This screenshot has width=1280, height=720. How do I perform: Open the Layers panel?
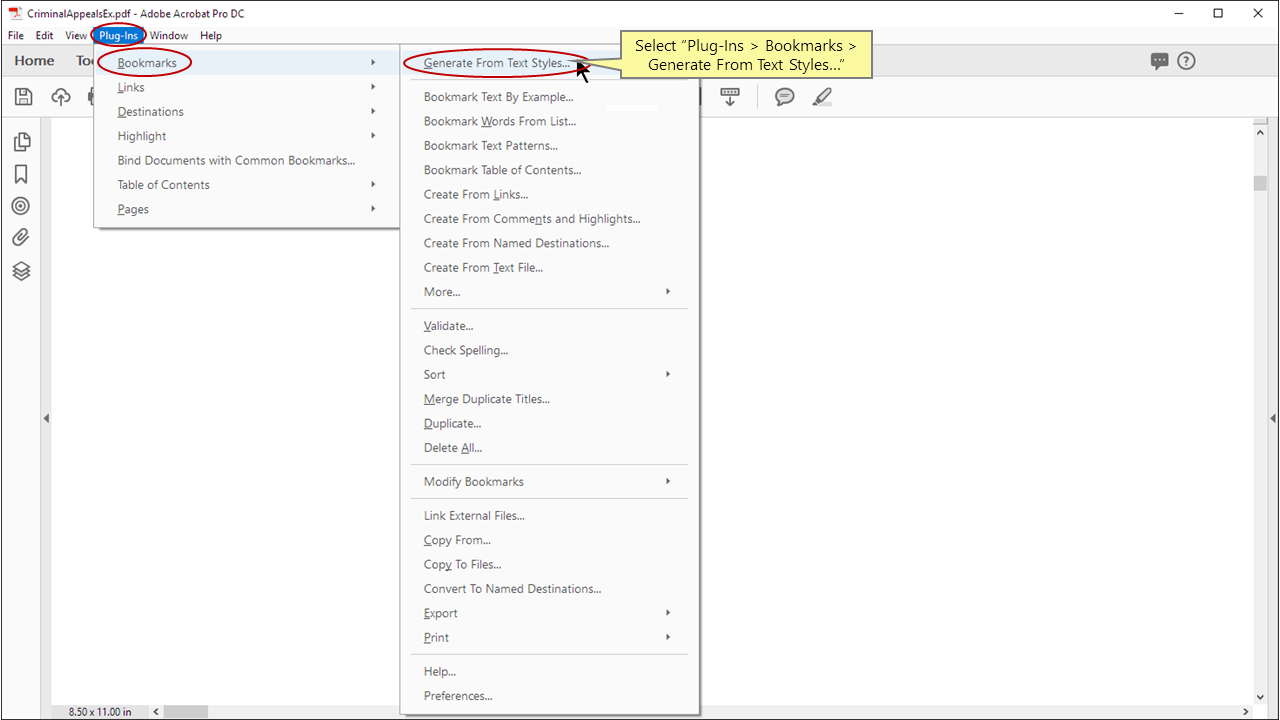pos(21,271)
